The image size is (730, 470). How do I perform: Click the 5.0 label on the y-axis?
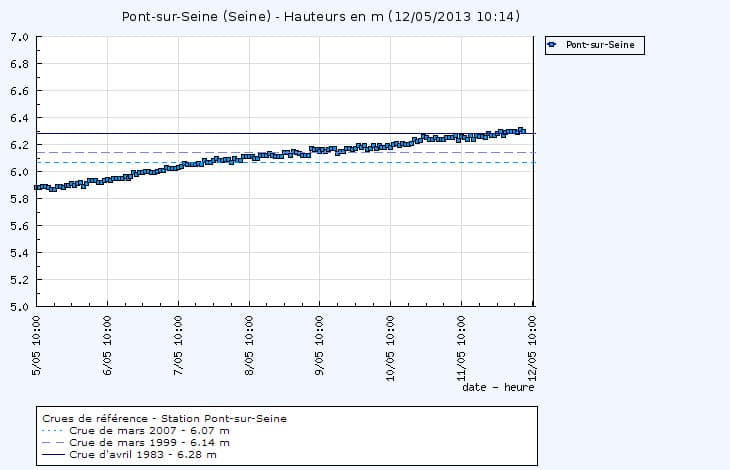pos(18,307)
